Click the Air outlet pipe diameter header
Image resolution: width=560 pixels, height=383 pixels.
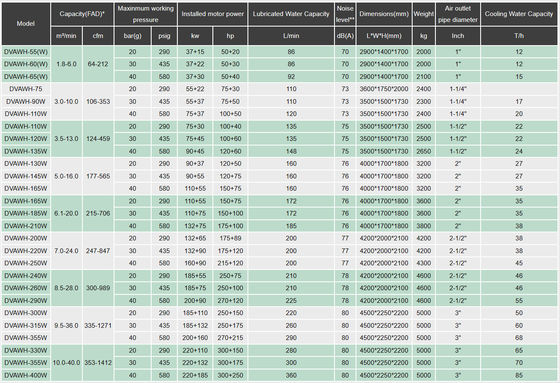pyautogui.click(x=458, y=14)
